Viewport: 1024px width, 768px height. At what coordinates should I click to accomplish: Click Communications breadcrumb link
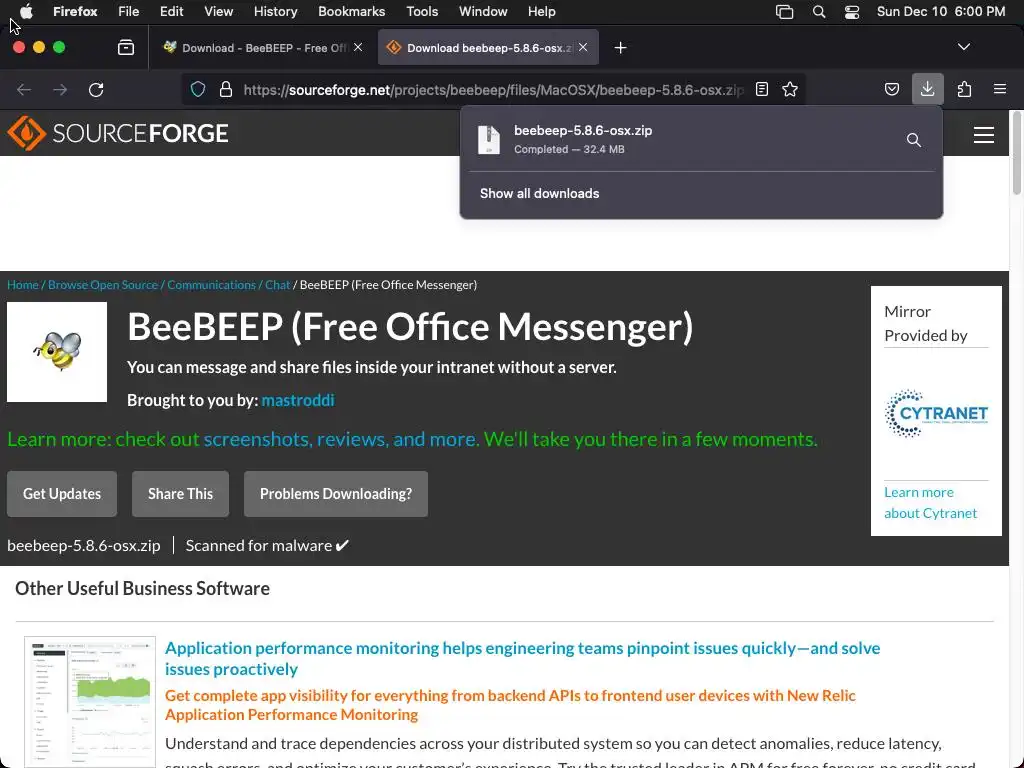211,285
